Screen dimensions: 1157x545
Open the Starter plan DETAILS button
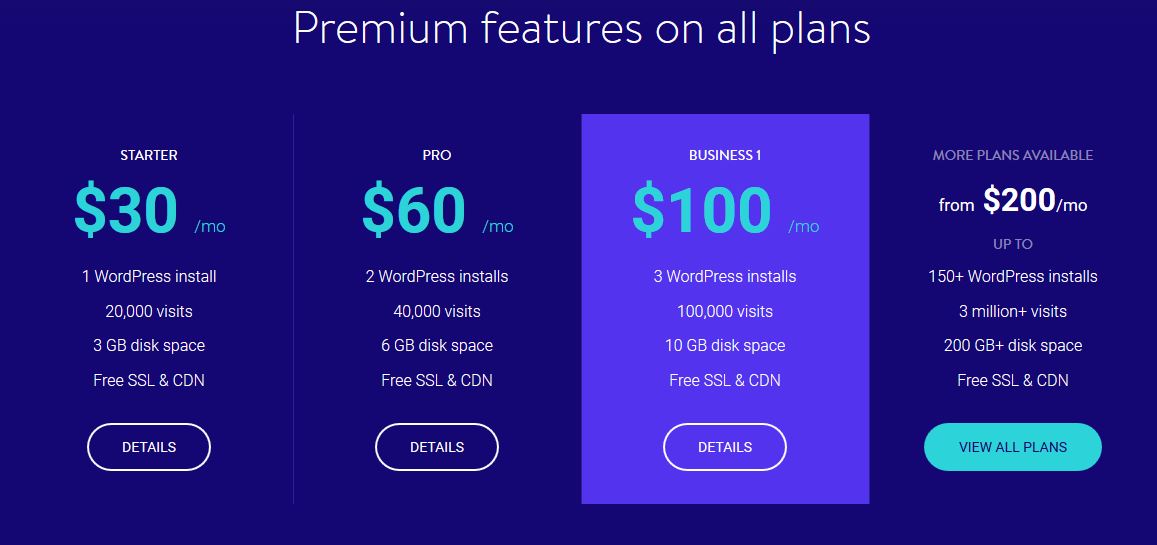(x=149, y=447)
